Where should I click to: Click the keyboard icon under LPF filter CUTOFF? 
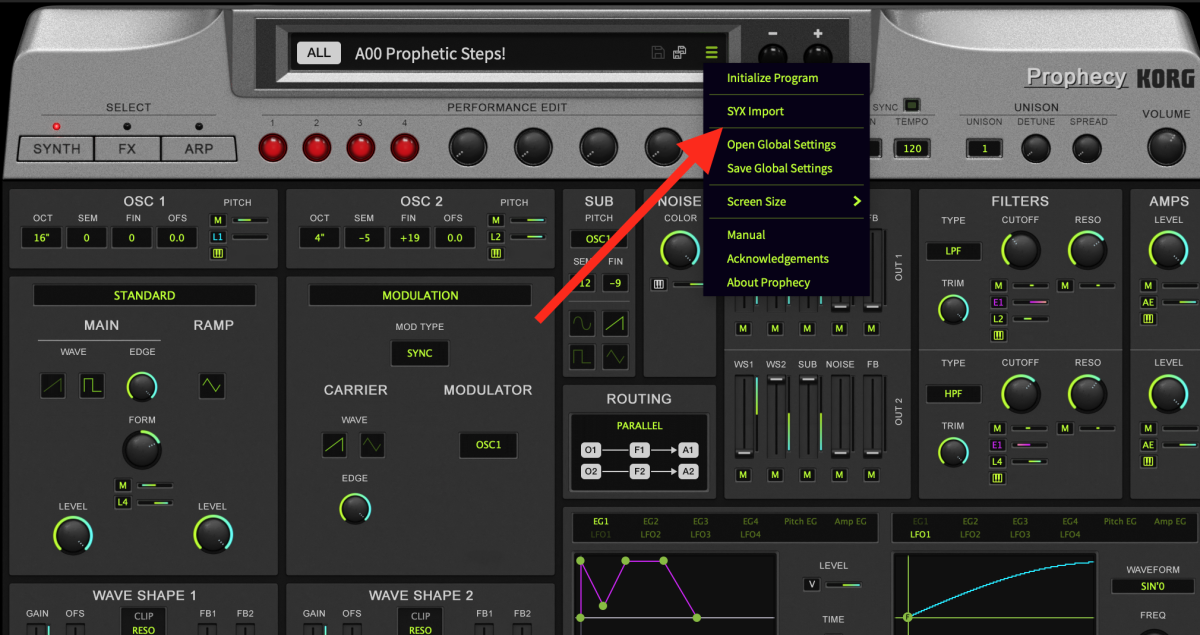click(x=998, y=336)
